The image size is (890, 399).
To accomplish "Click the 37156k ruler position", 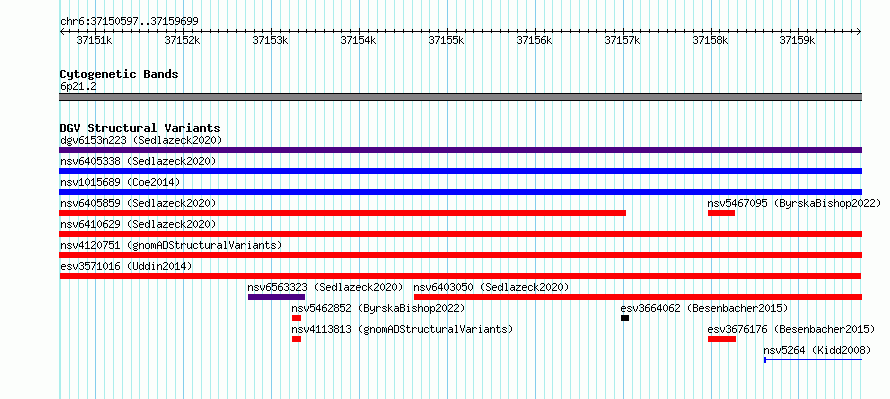I will pos(535,40).
